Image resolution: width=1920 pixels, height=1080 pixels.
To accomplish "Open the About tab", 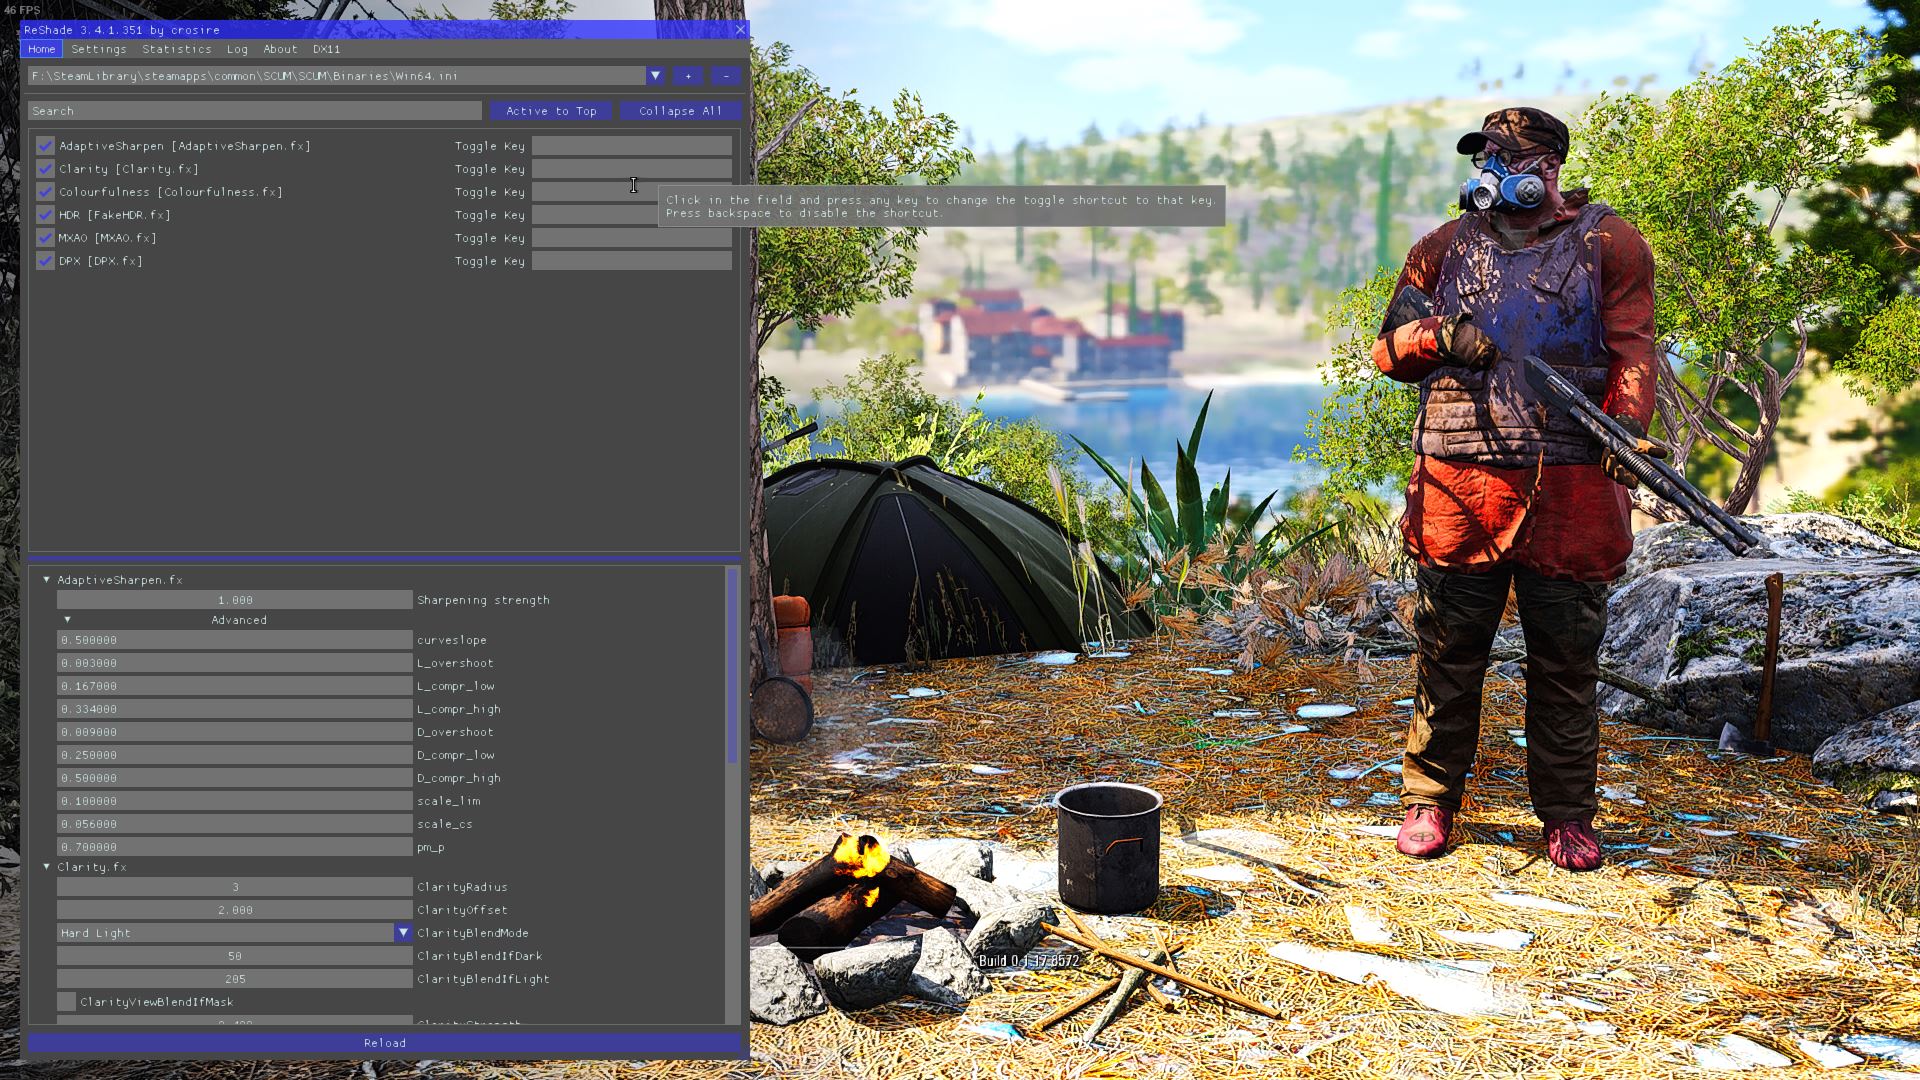I will (280, 49).
